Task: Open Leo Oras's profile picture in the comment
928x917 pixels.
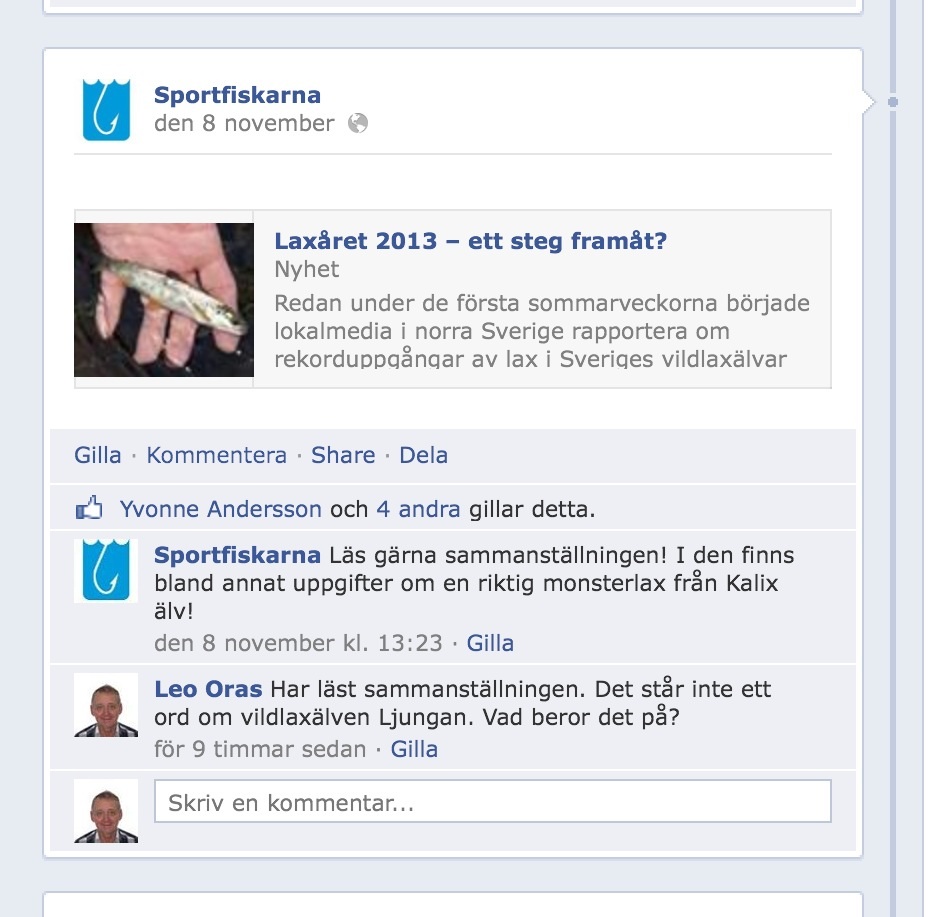Action: pyautogui.click(x=106, y=704)
